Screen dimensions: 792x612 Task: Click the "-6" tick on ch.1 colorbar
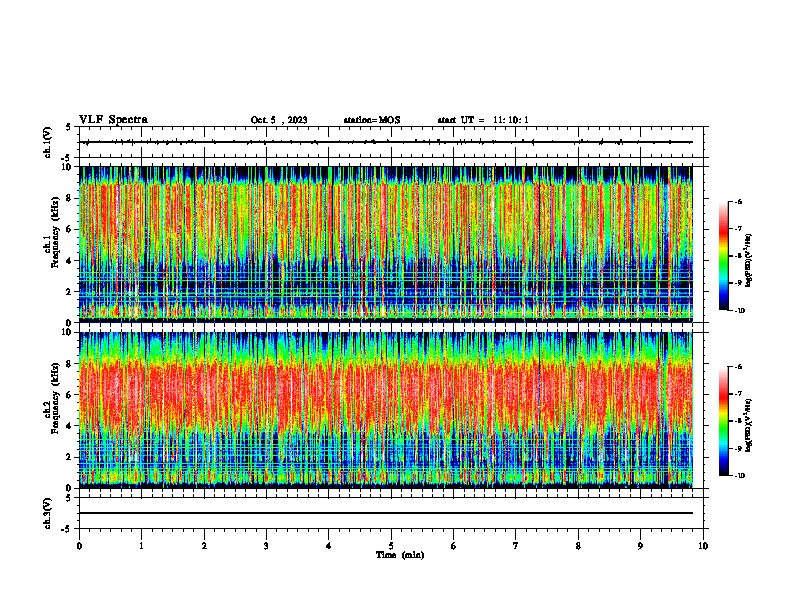click(738, 201)
